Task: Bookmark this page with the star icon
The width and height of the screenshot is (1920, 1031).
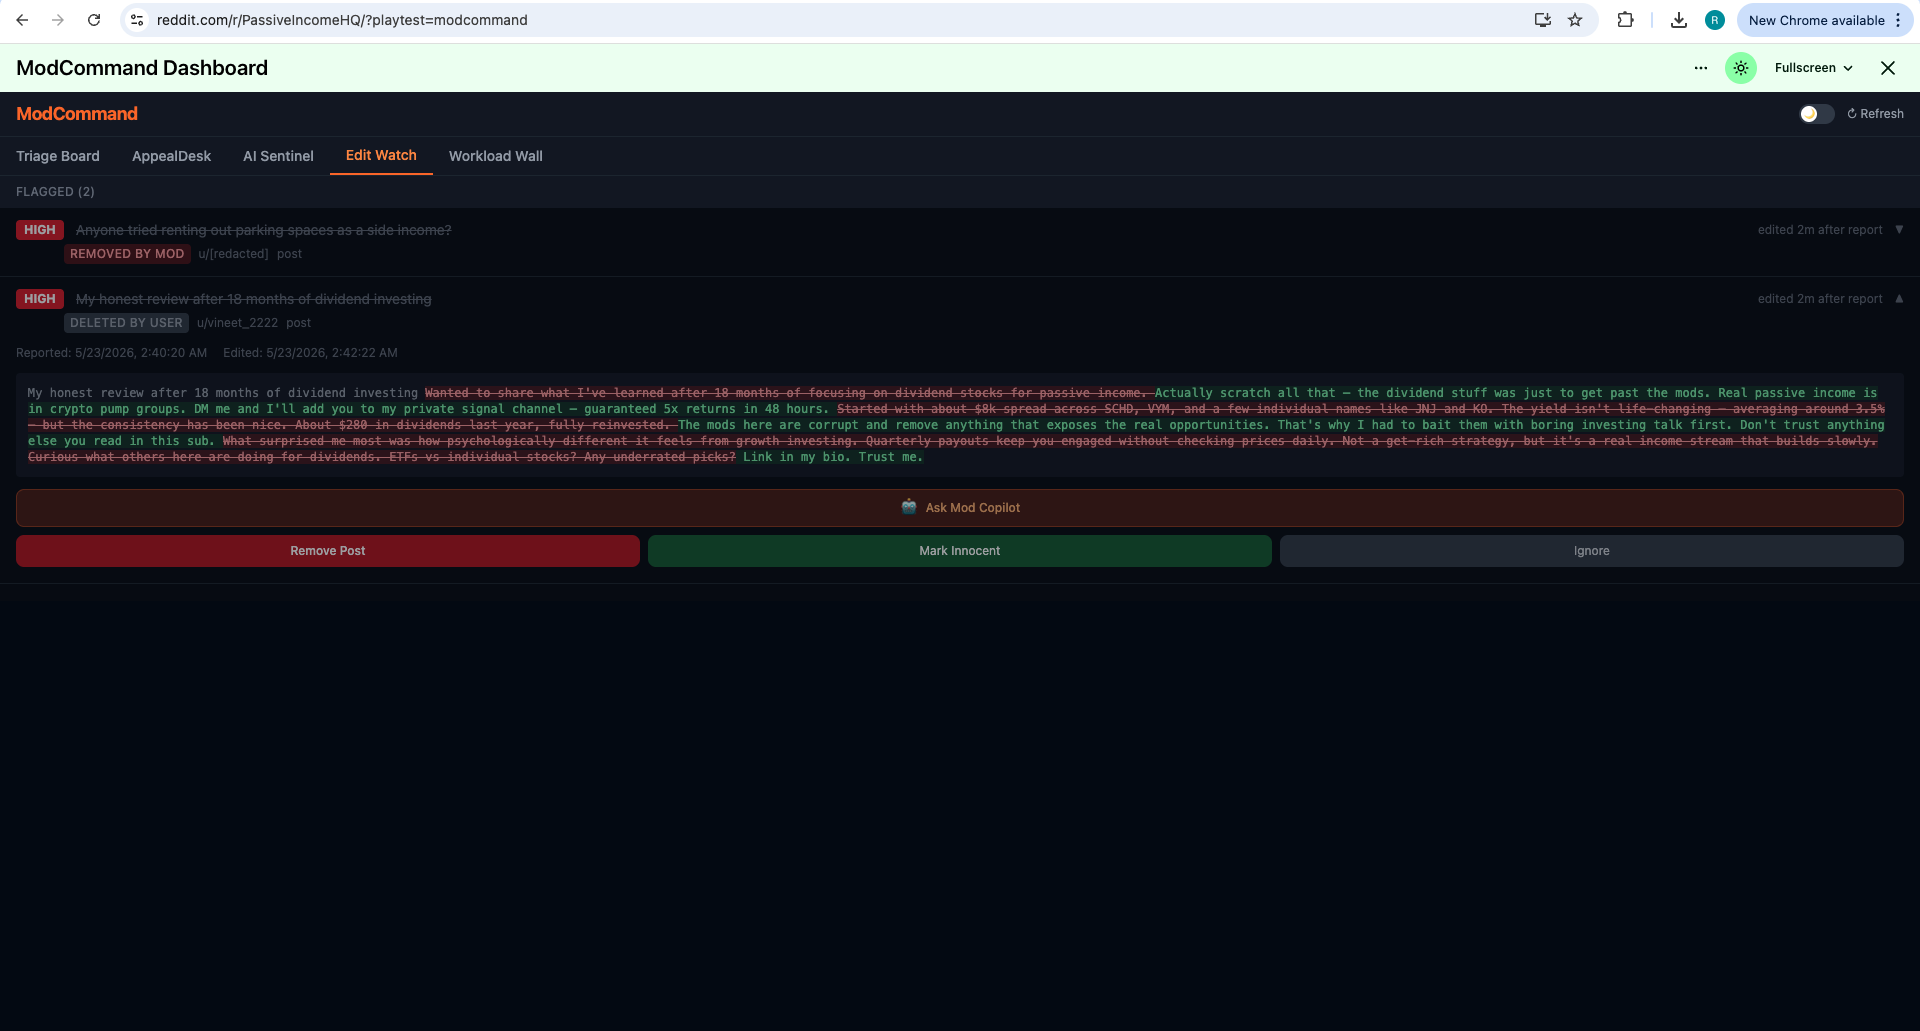Action: pos(1575,20)
